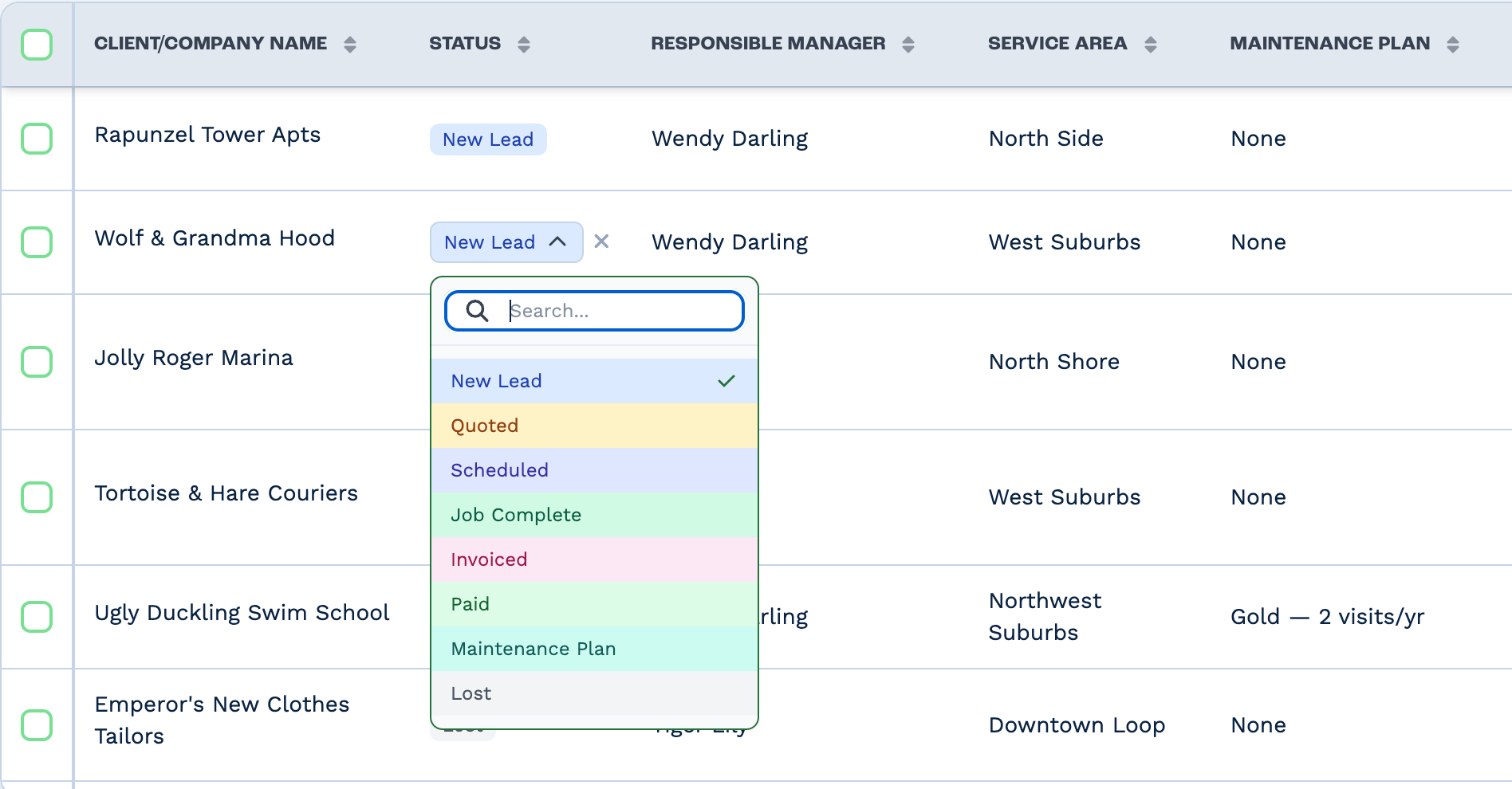
Task: Click Northwest Suburbs service area cell
Action: [x=1045, y=617]
